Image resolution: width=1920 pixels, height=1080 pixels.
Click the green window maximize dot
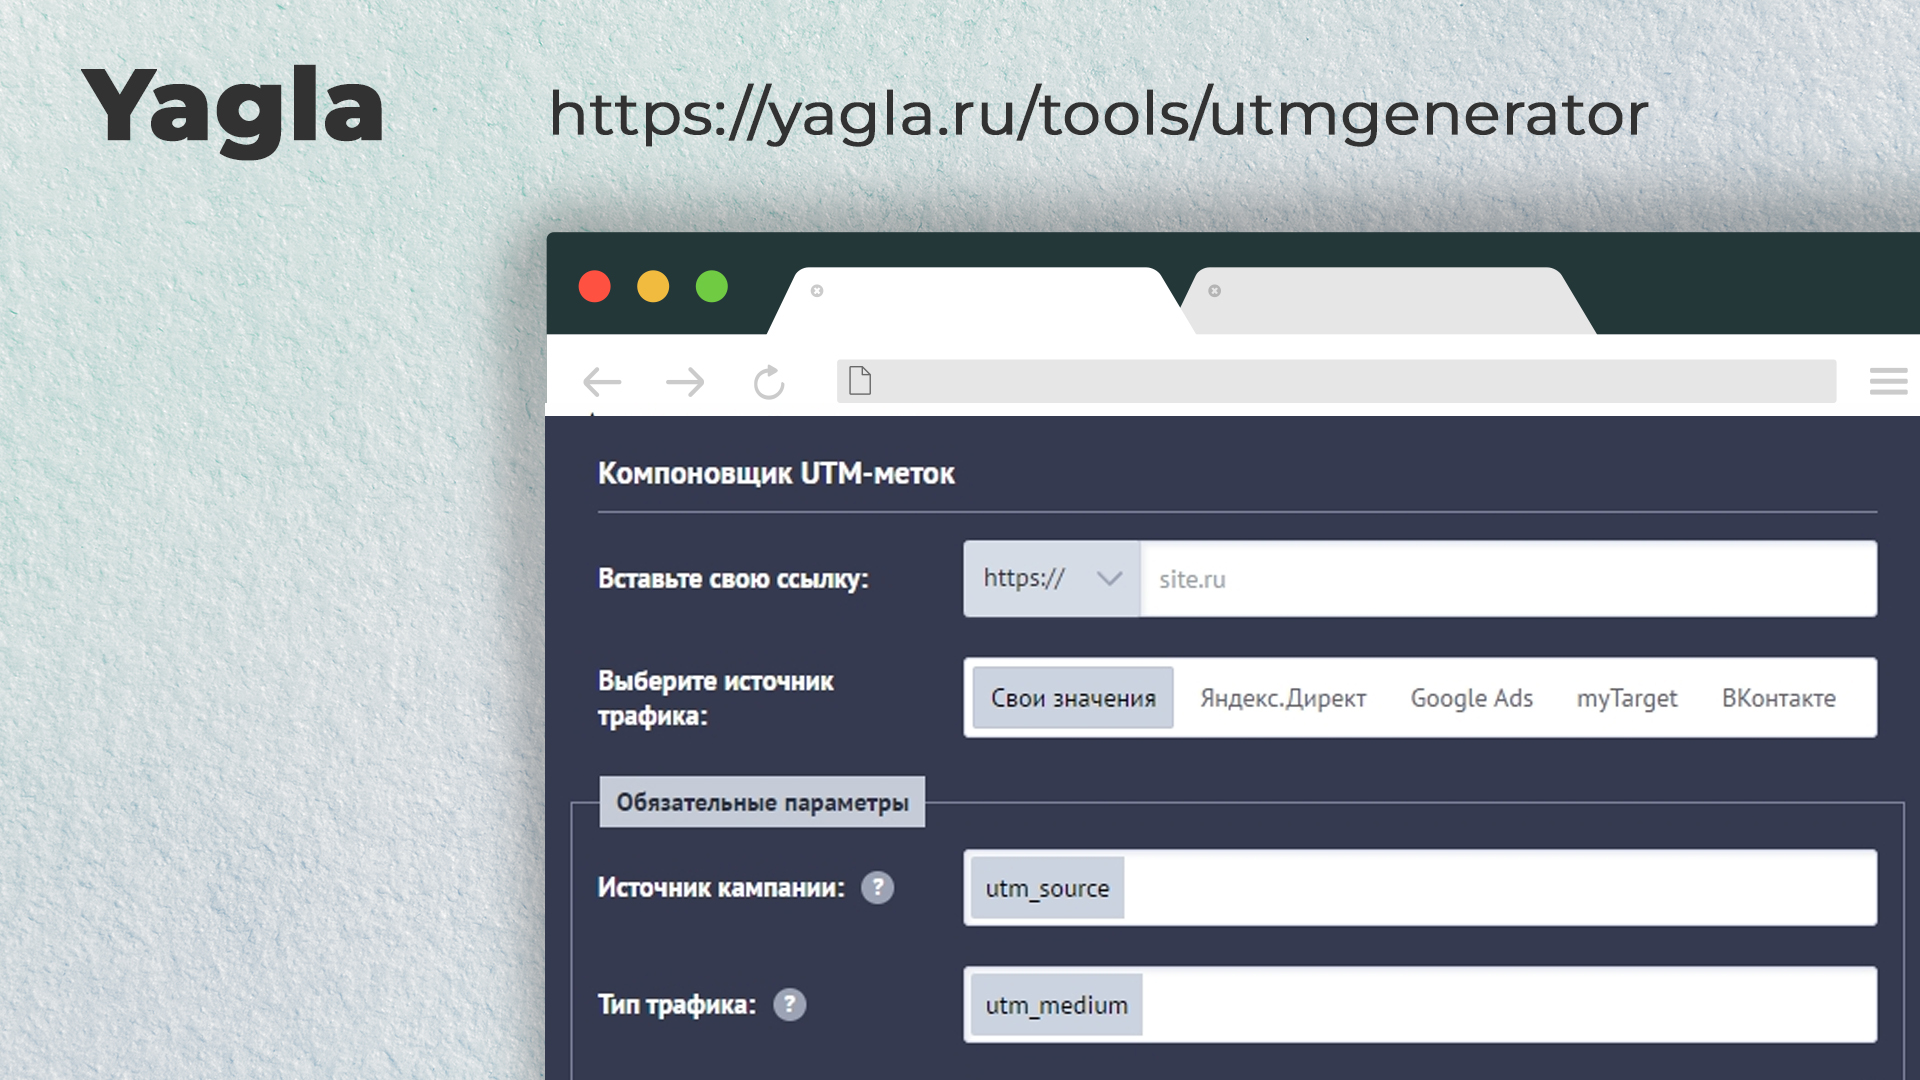tap(712, 286)
